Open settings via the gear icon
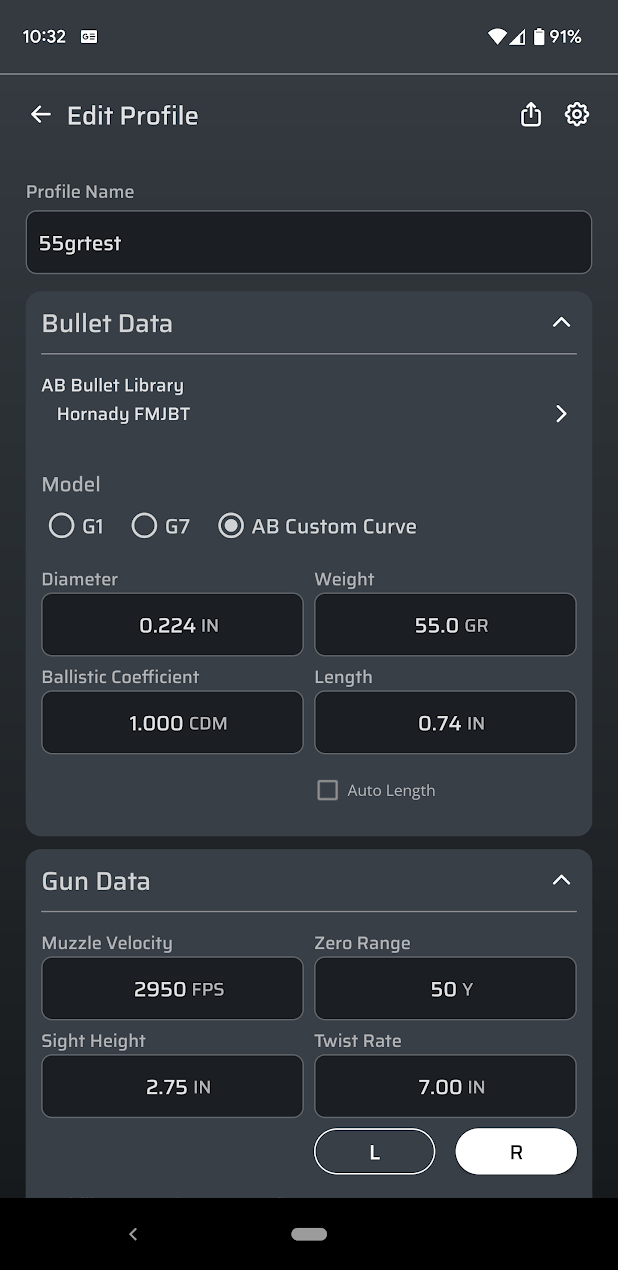The height and width of the screenshot is (1270, 618). point(577,115)
